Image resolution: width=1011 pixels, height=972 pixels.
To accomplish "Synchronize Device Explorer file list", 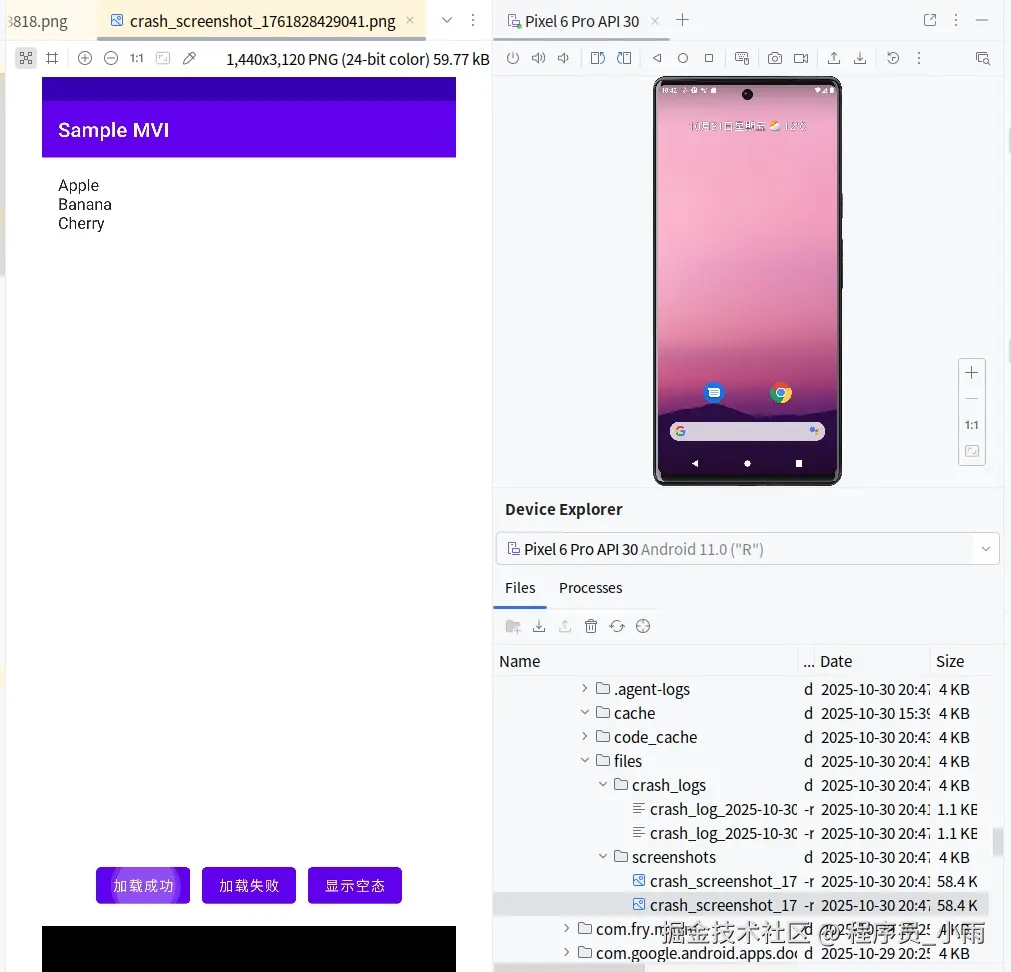I will (x=617, y=627).
